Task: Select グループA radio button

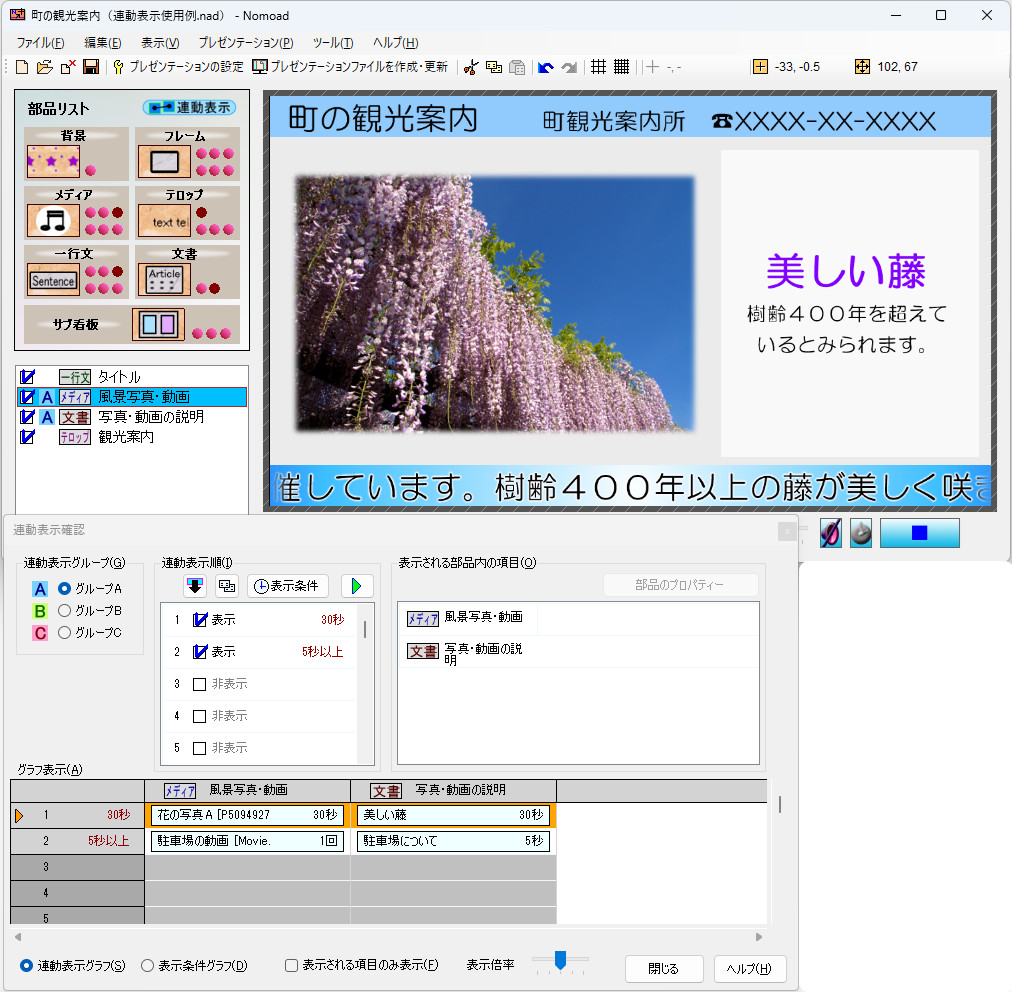Action: pos(65,589)
